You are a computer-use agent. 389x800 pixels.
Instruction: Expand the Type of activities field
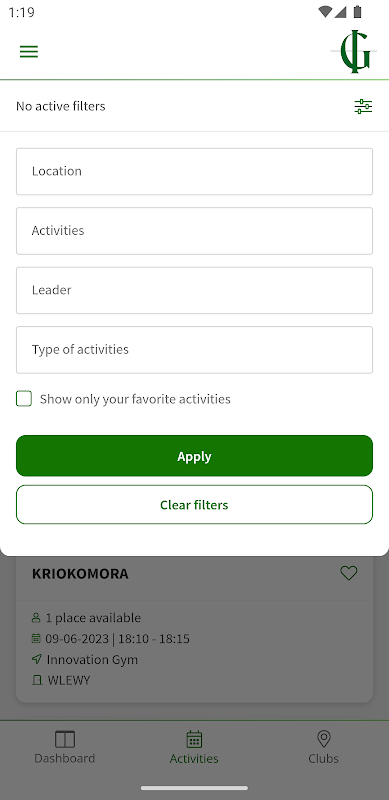click(194, 350)
